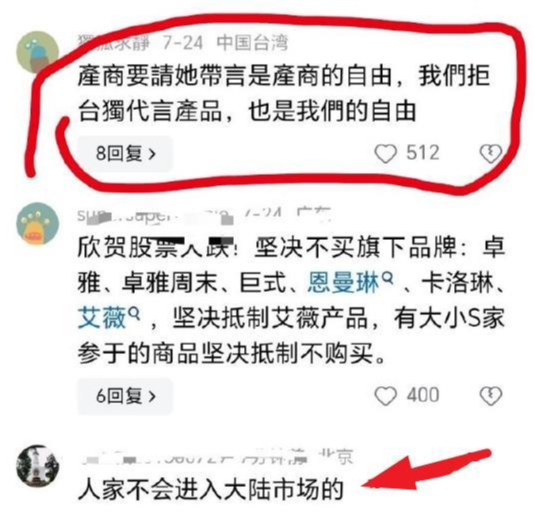Screen dimensions: 535x512
Task: Select comment about 廠商要請她帶言
Action: click(x=284, y=93)
